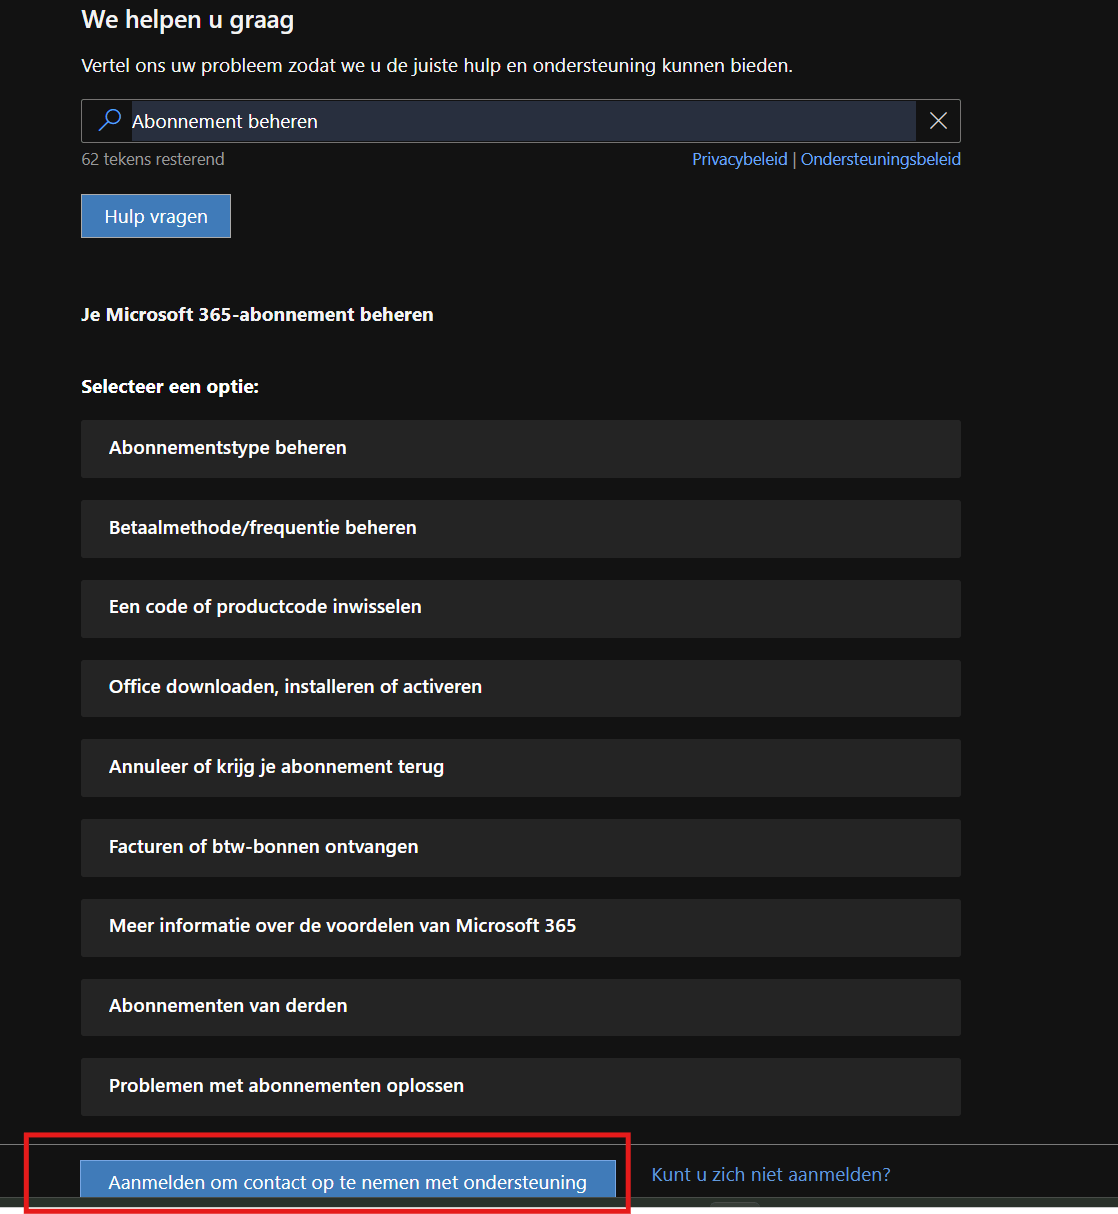This screenshot has height=1214, width=1118.
Task: Open 'Kunt u zich niet aanmelden?' link
Action: [771, 1174]
